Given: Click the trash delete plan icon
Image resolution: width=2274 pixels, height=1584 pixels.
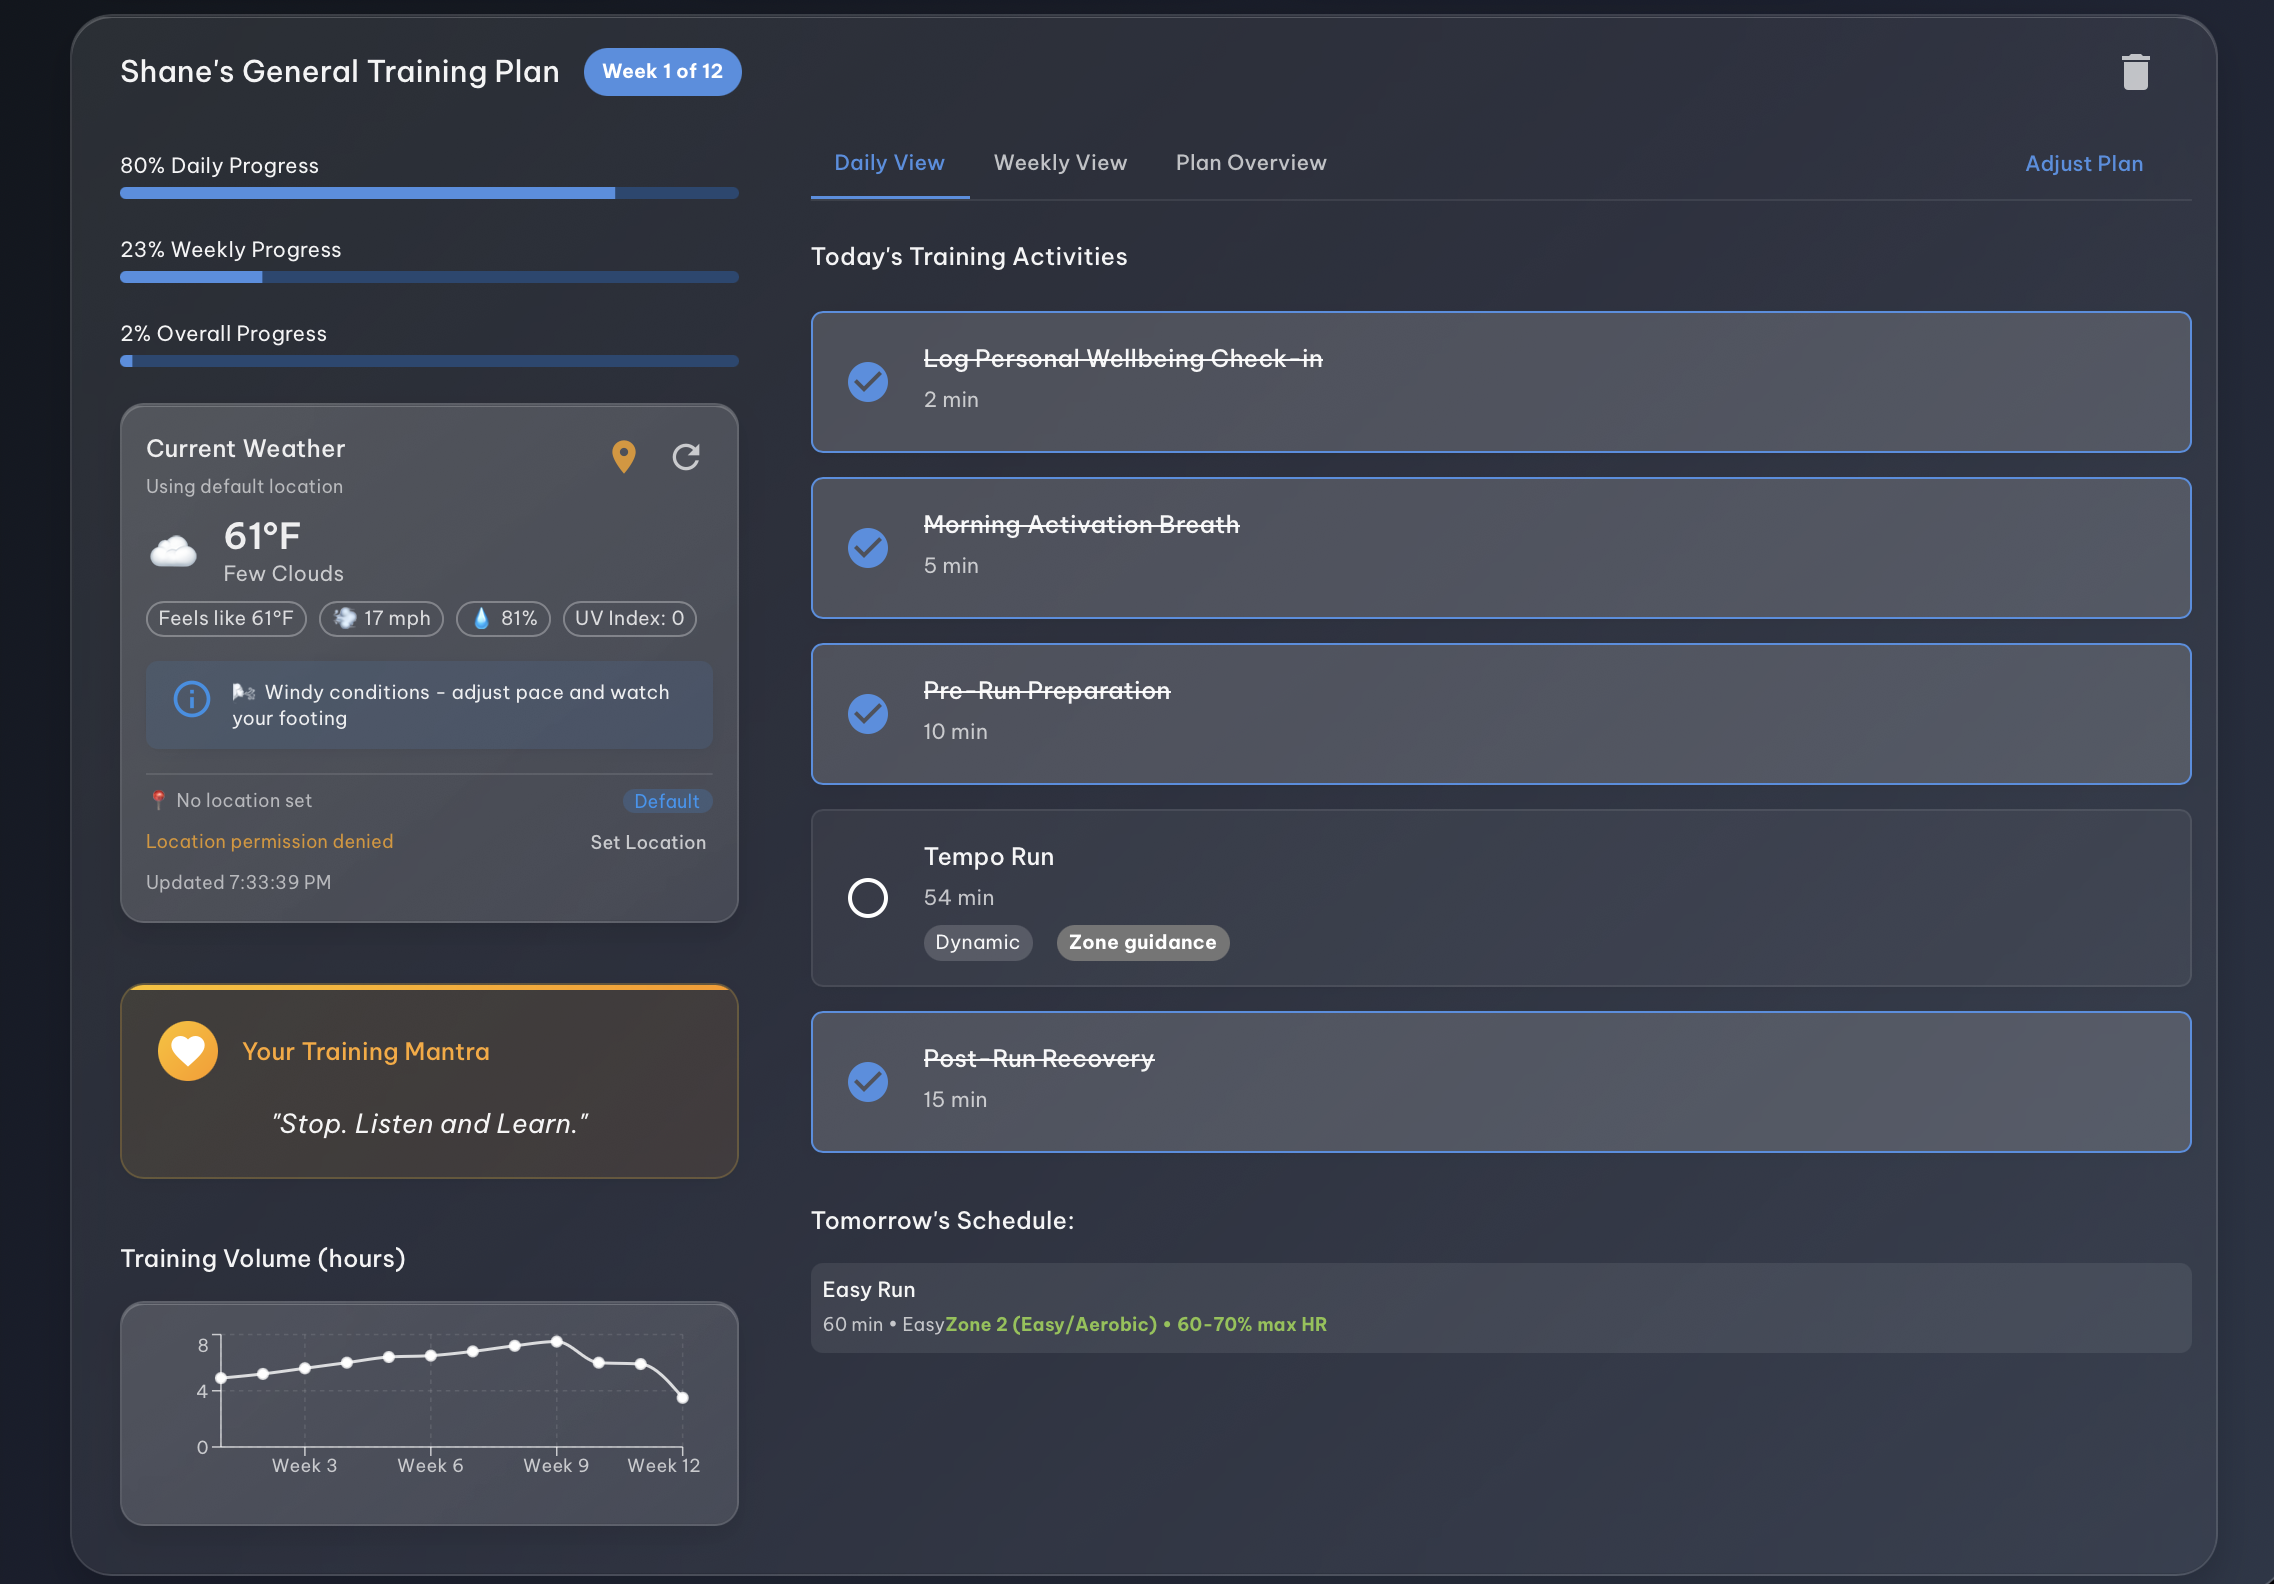Looking at the screenshot, I should click(2135, 72).
